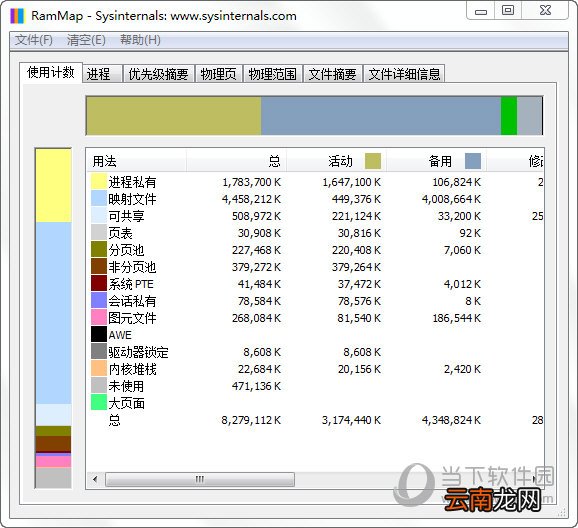Click the olive active segment of the top memory bar
Screen dimensions: 578x528
click(174, 116)
